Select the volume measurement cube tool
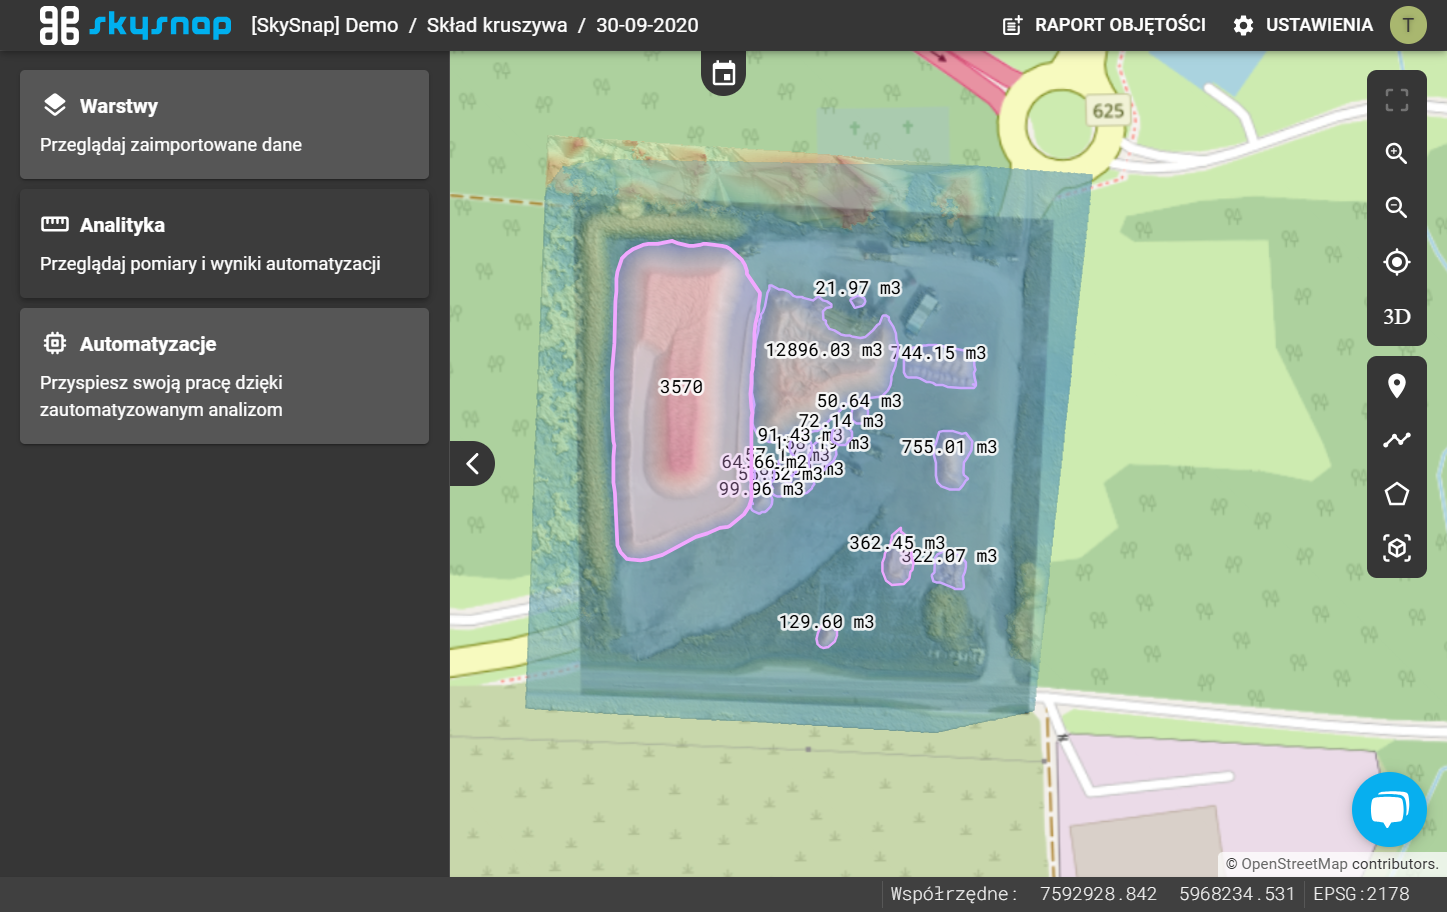1447x912 pixels. pos(1397,548)
